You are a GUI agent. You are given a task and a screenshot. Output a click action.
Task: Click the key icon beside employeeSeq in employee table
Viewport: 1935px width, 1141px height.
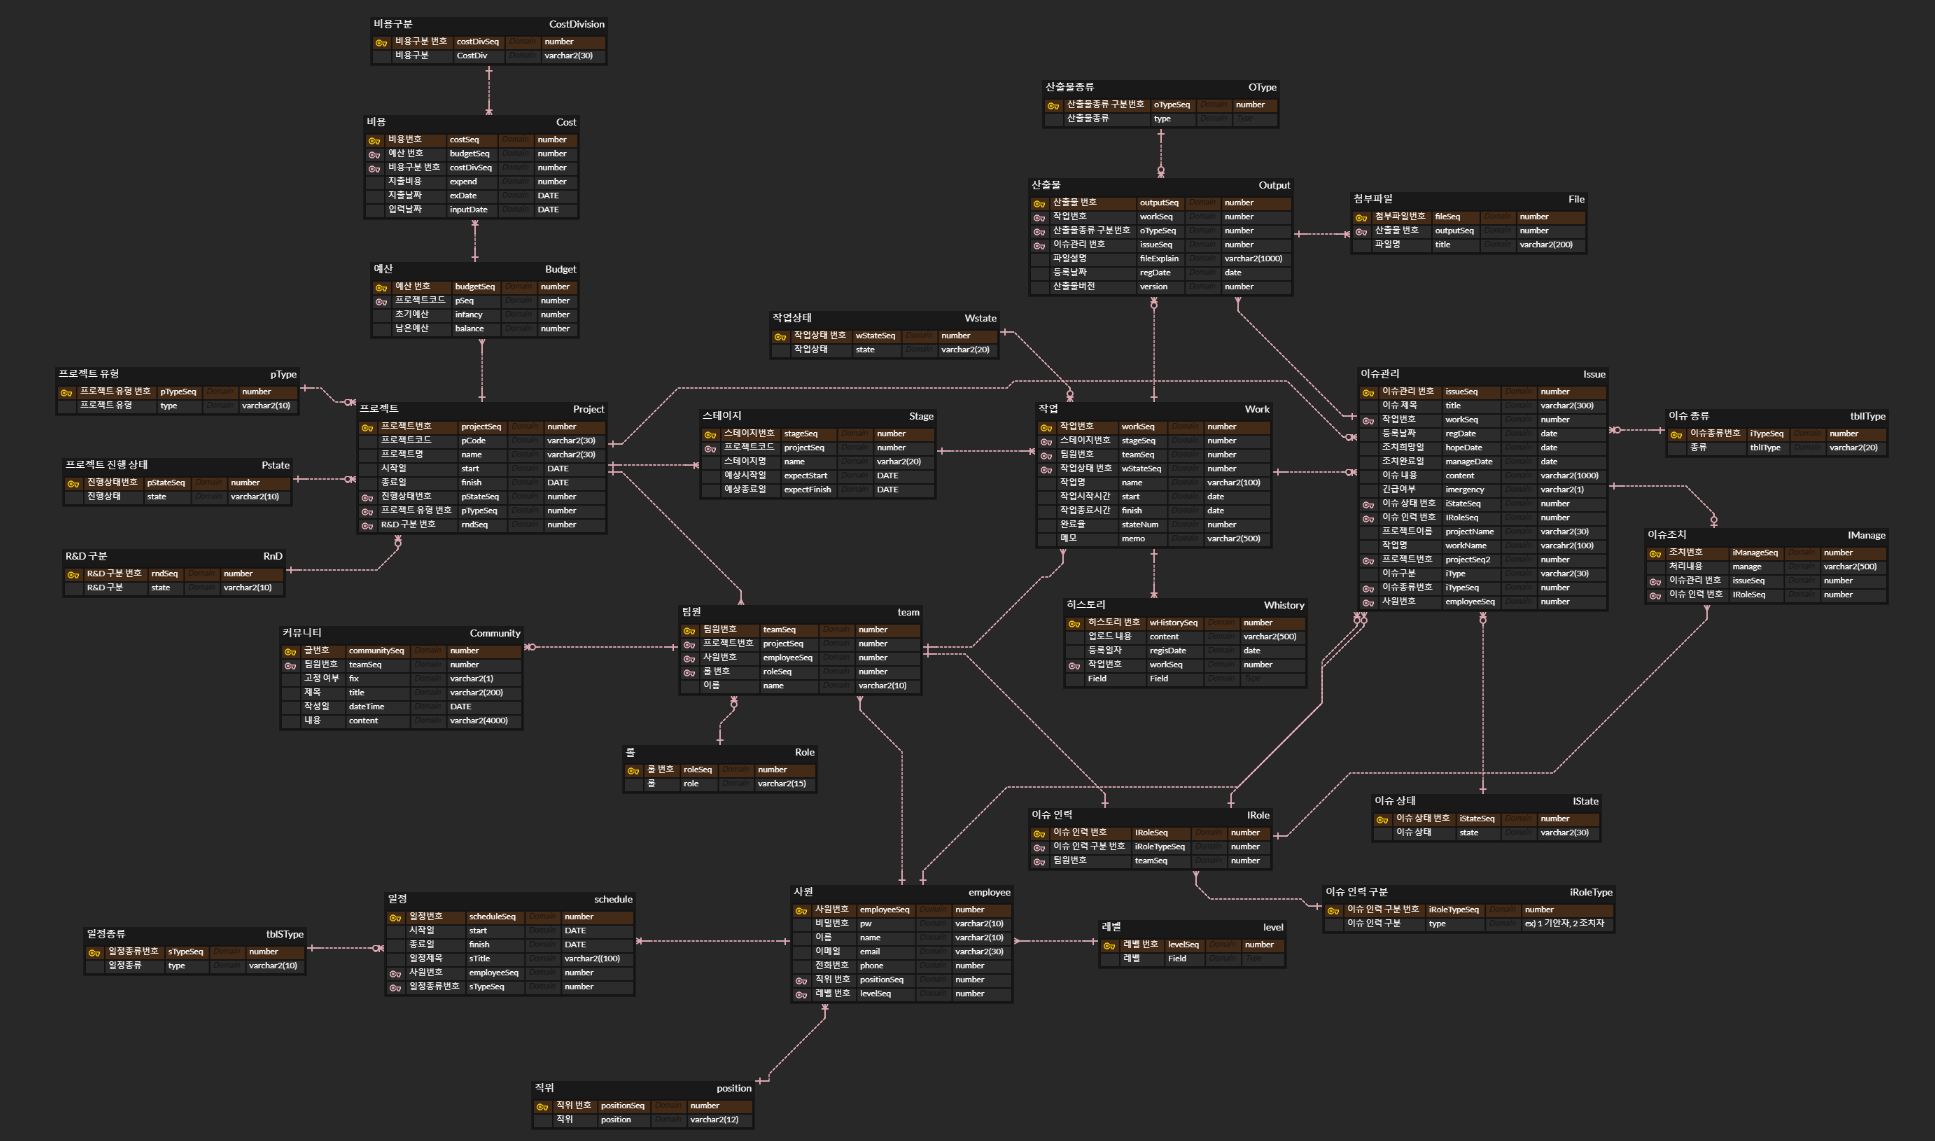pyautogui.click(x=801, y=910)
